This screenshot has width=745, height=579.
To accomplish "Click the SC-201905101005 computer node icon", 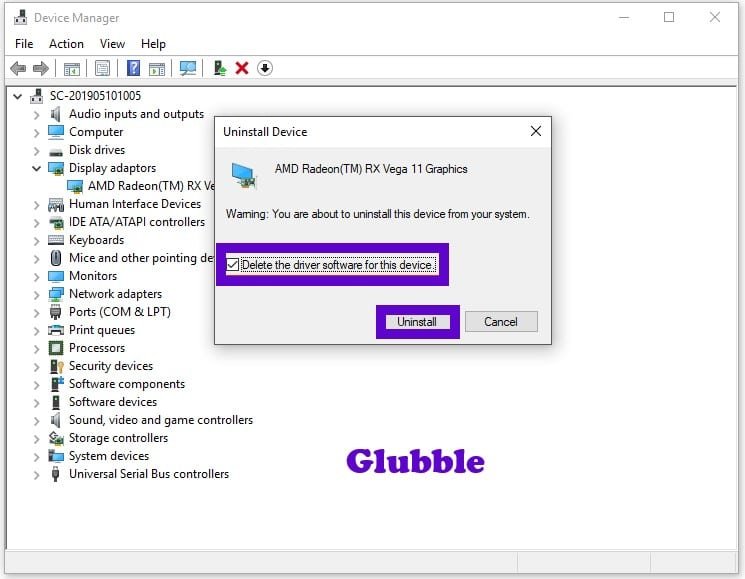I will pyautogui.click(x=37, y=95).
